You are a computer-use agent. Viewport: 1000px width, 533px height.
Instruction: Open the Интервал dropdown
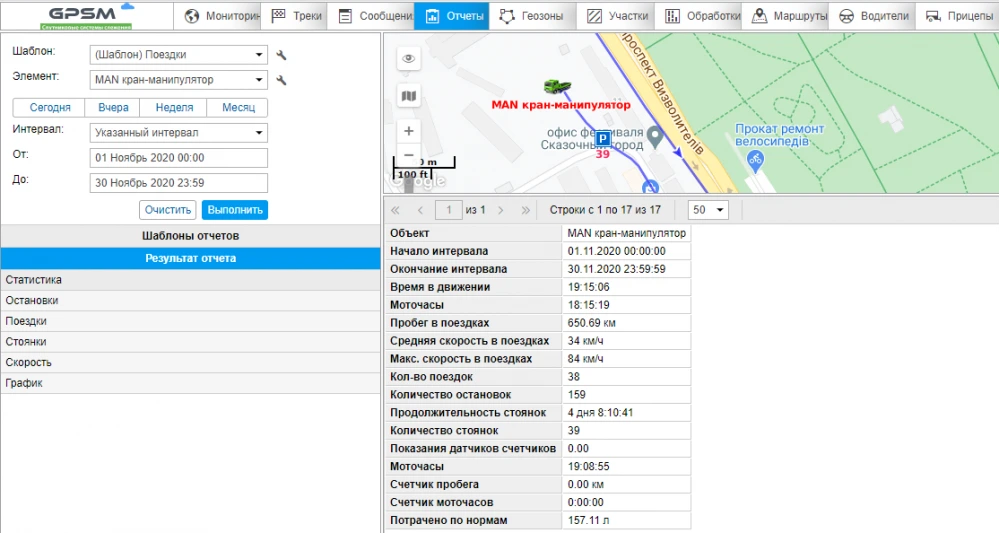click(x=178, y=132)
